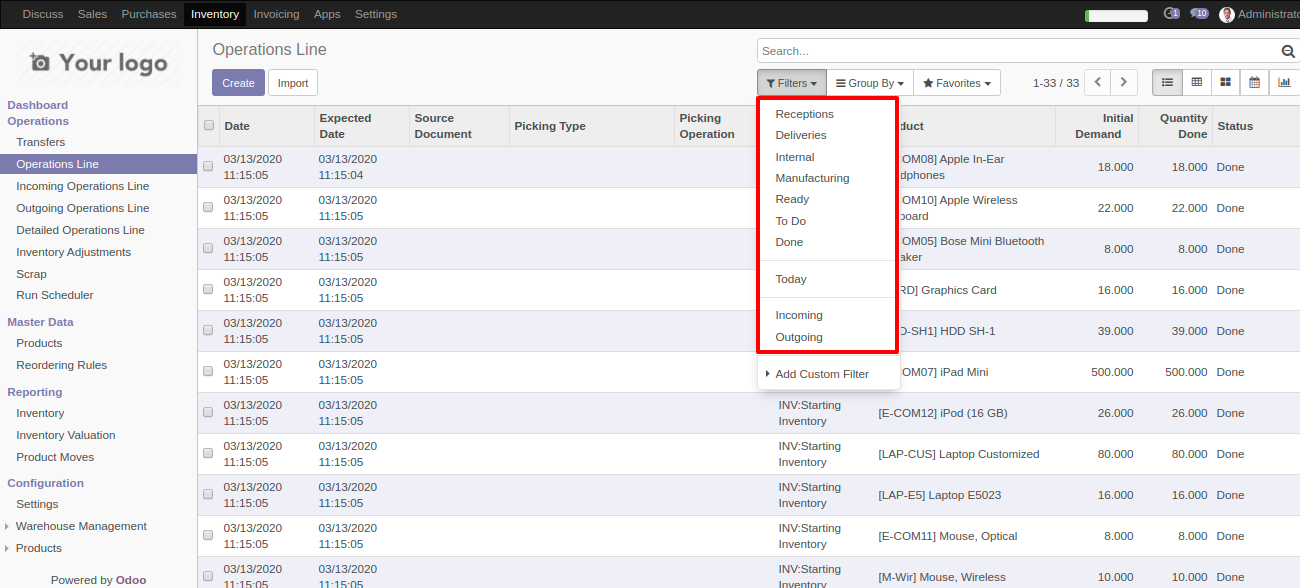Open the Group By dropdown
1300x588 pixels.
point(870,83)
